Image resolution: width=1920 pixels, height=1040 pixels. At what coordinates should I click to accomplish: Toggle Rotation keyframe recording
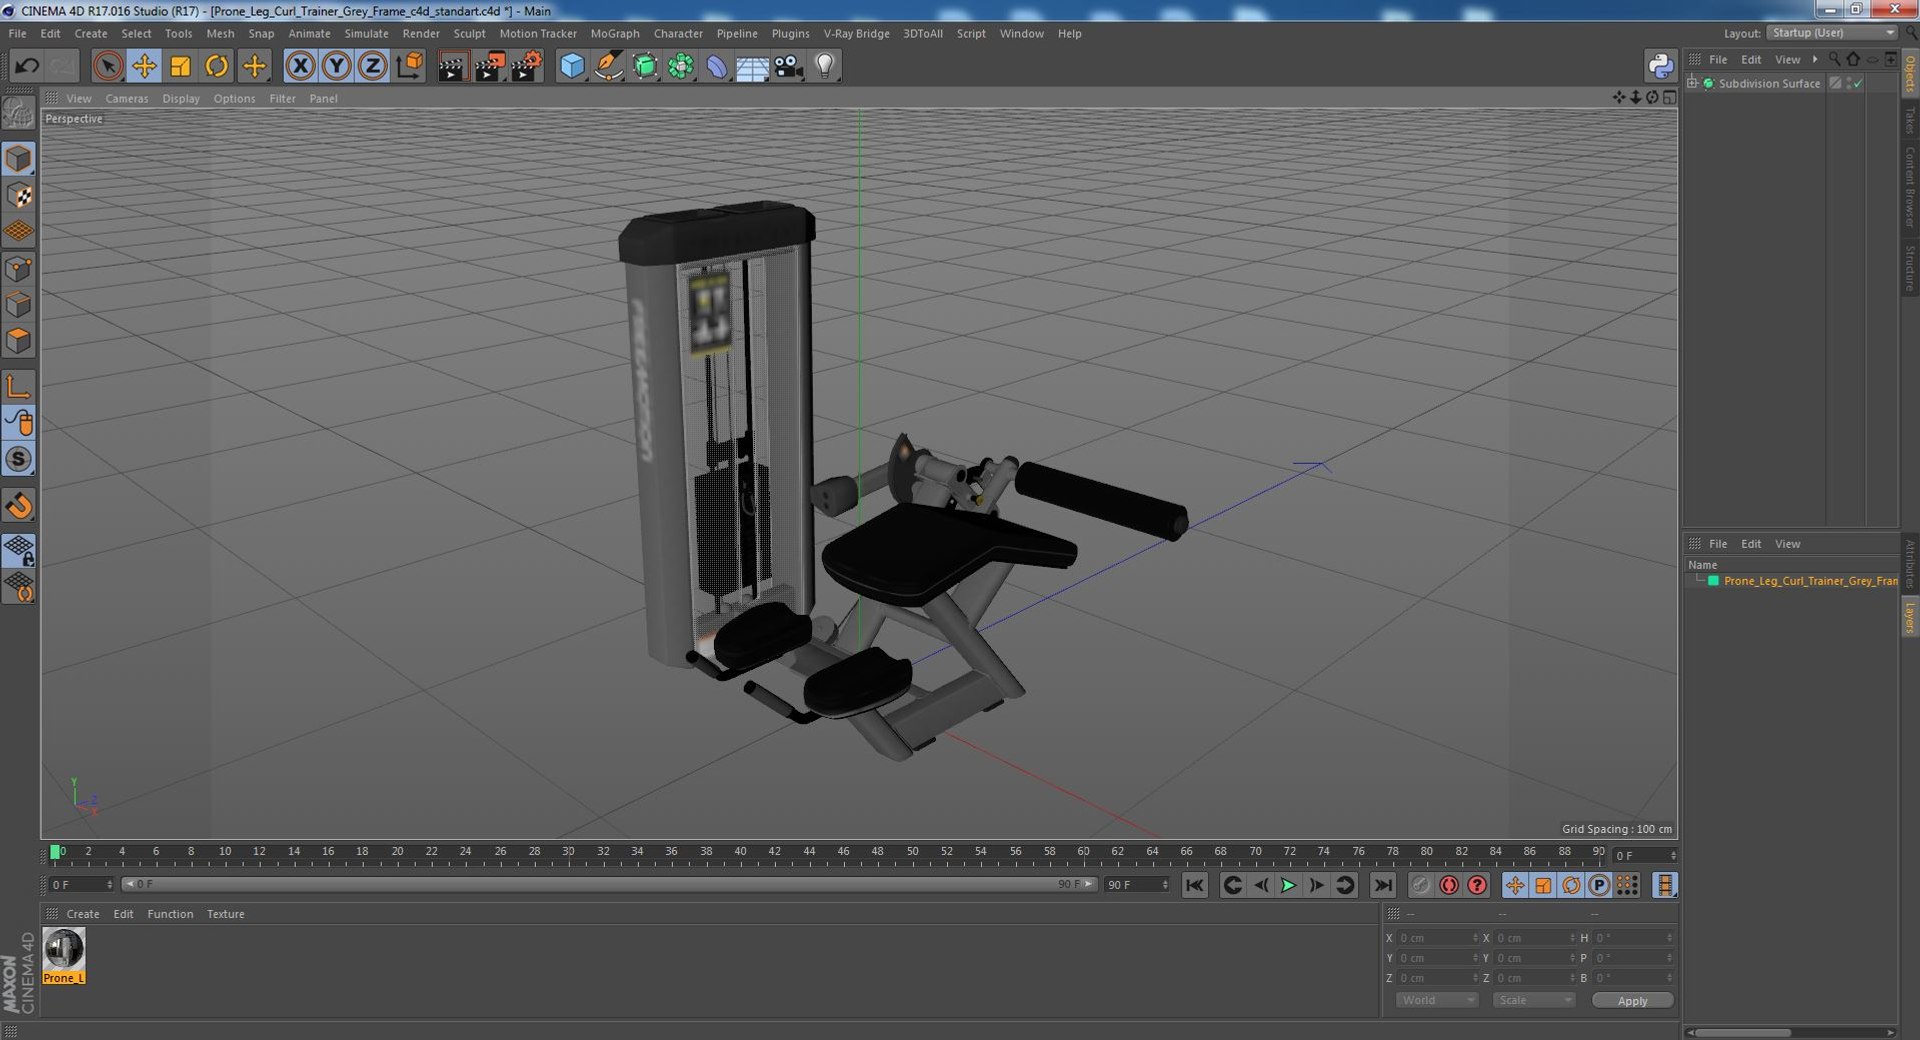pos(1571,885)
